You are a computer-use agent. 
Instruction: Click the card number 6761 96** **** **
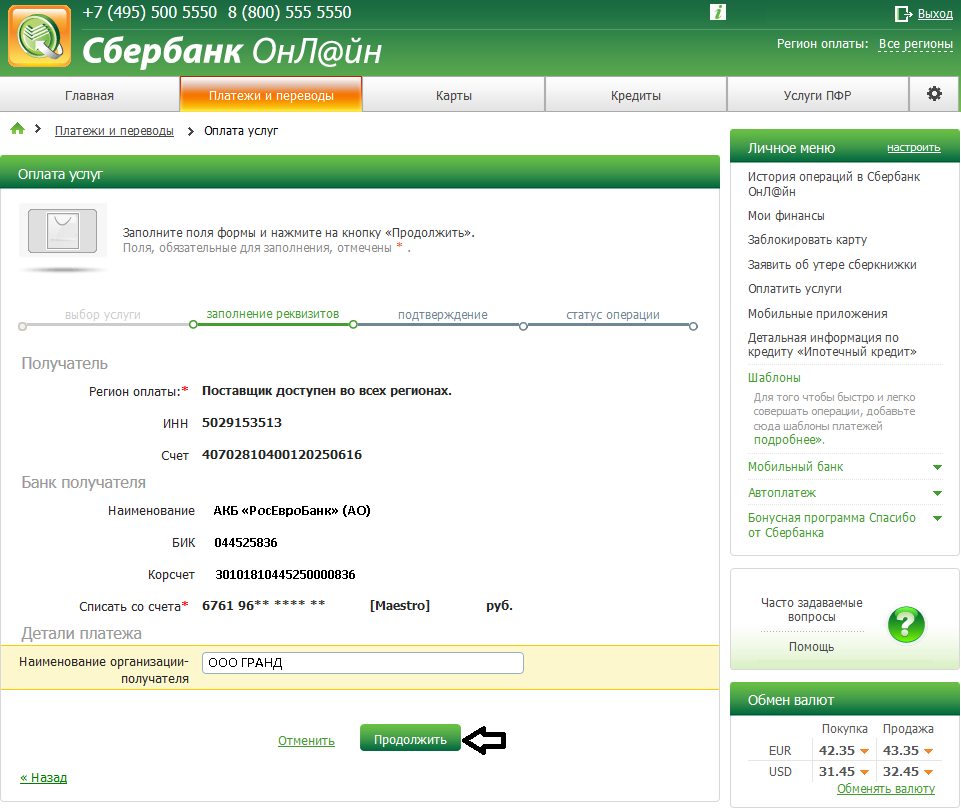click(264, 606)
